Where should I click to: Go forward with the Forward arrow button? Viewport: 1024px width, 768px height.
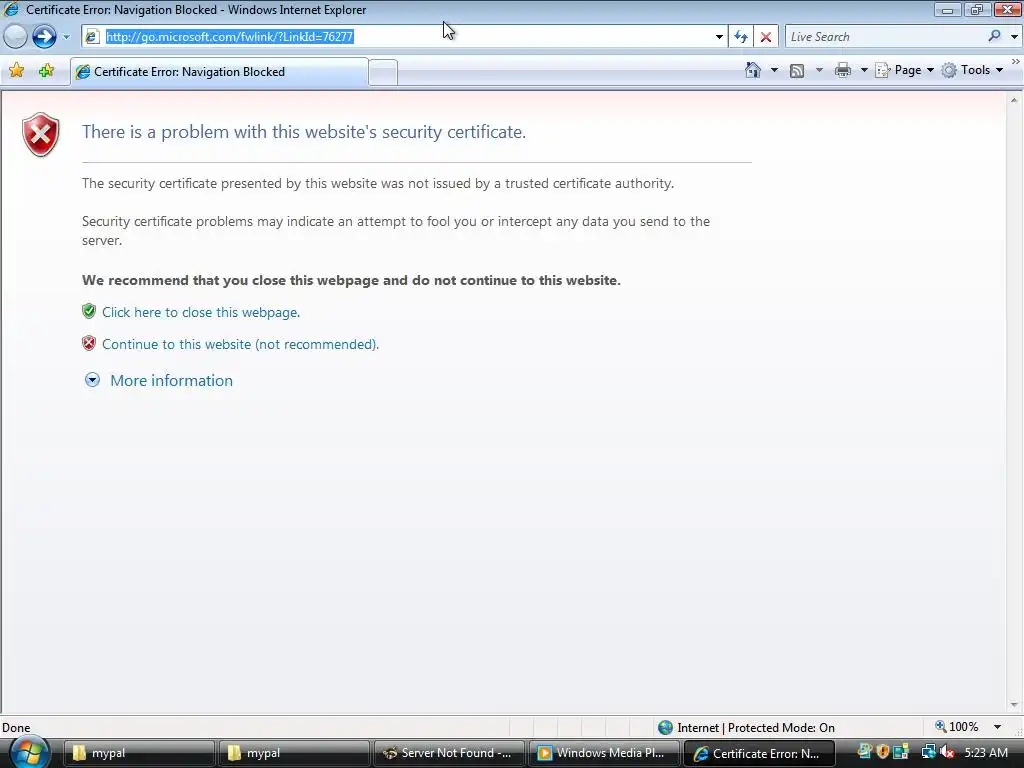pos(44,37)
